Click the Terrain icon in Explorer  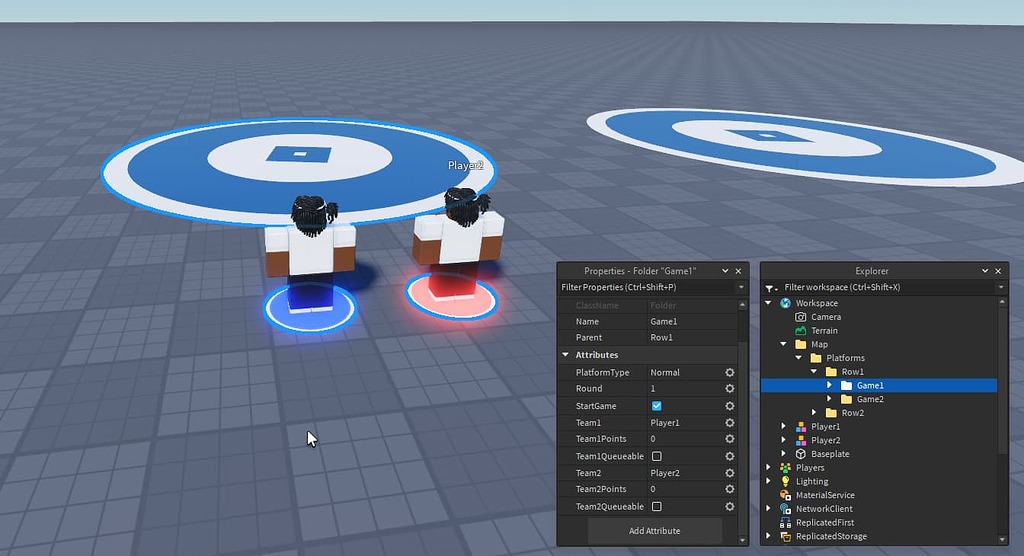coord(800,331)
